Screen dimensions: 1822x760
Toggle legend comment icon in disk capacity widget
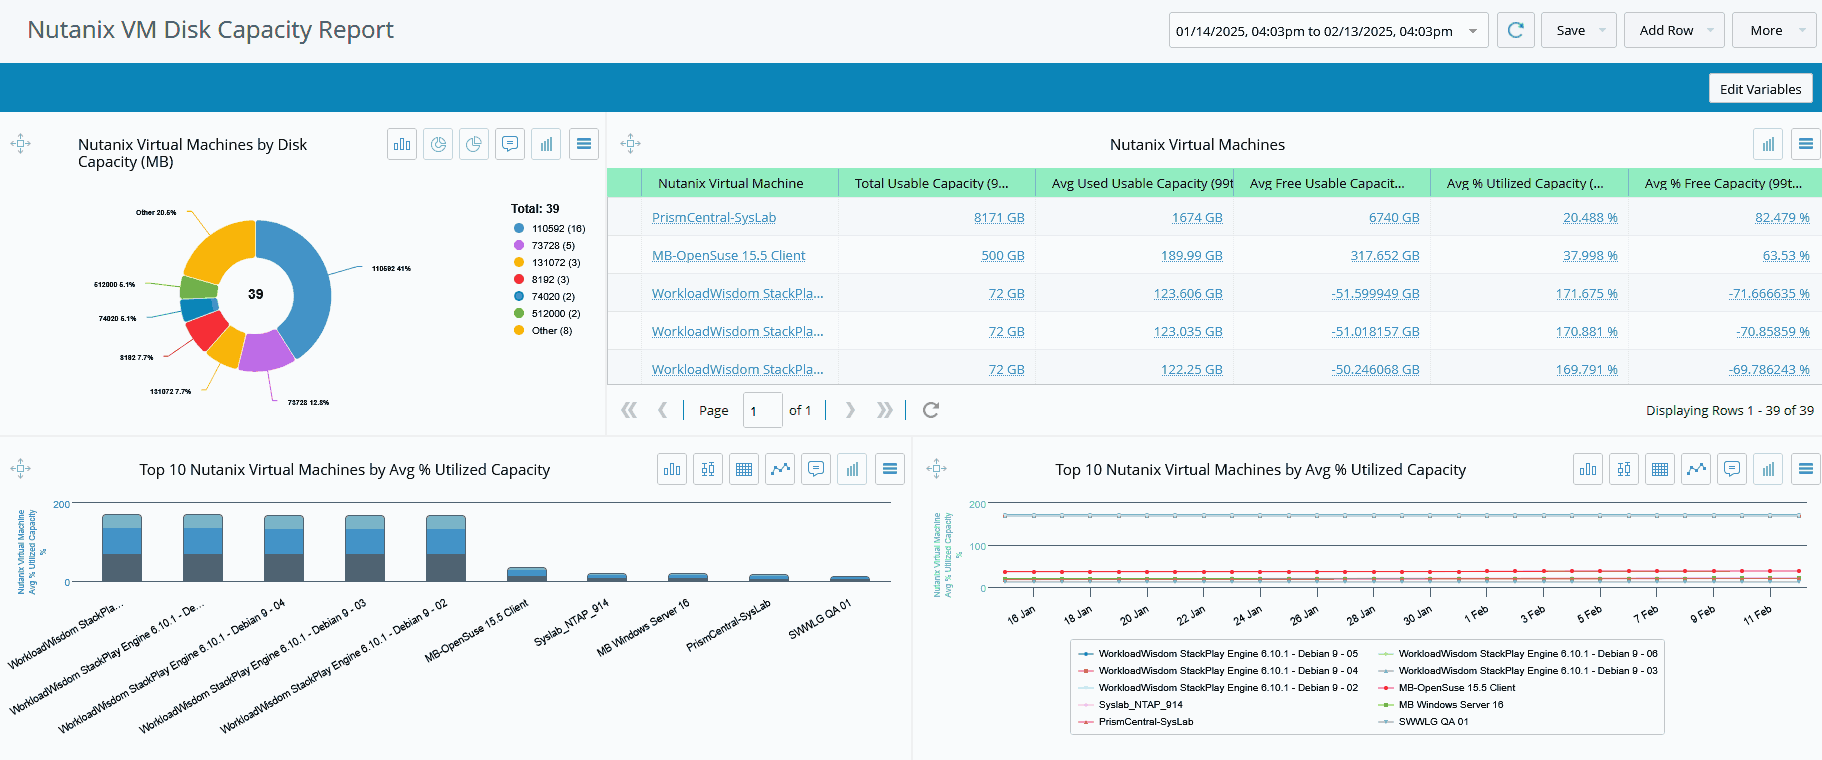coord(510,144)
